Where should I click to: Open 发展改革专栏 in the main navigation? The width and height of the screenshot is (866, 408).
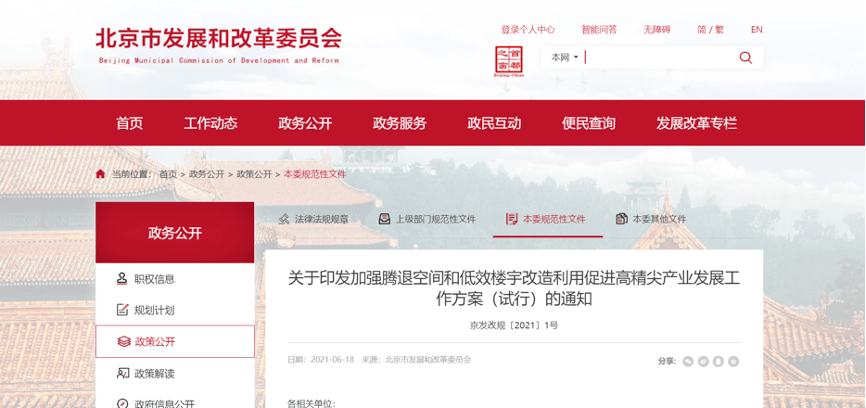[696, 123]
